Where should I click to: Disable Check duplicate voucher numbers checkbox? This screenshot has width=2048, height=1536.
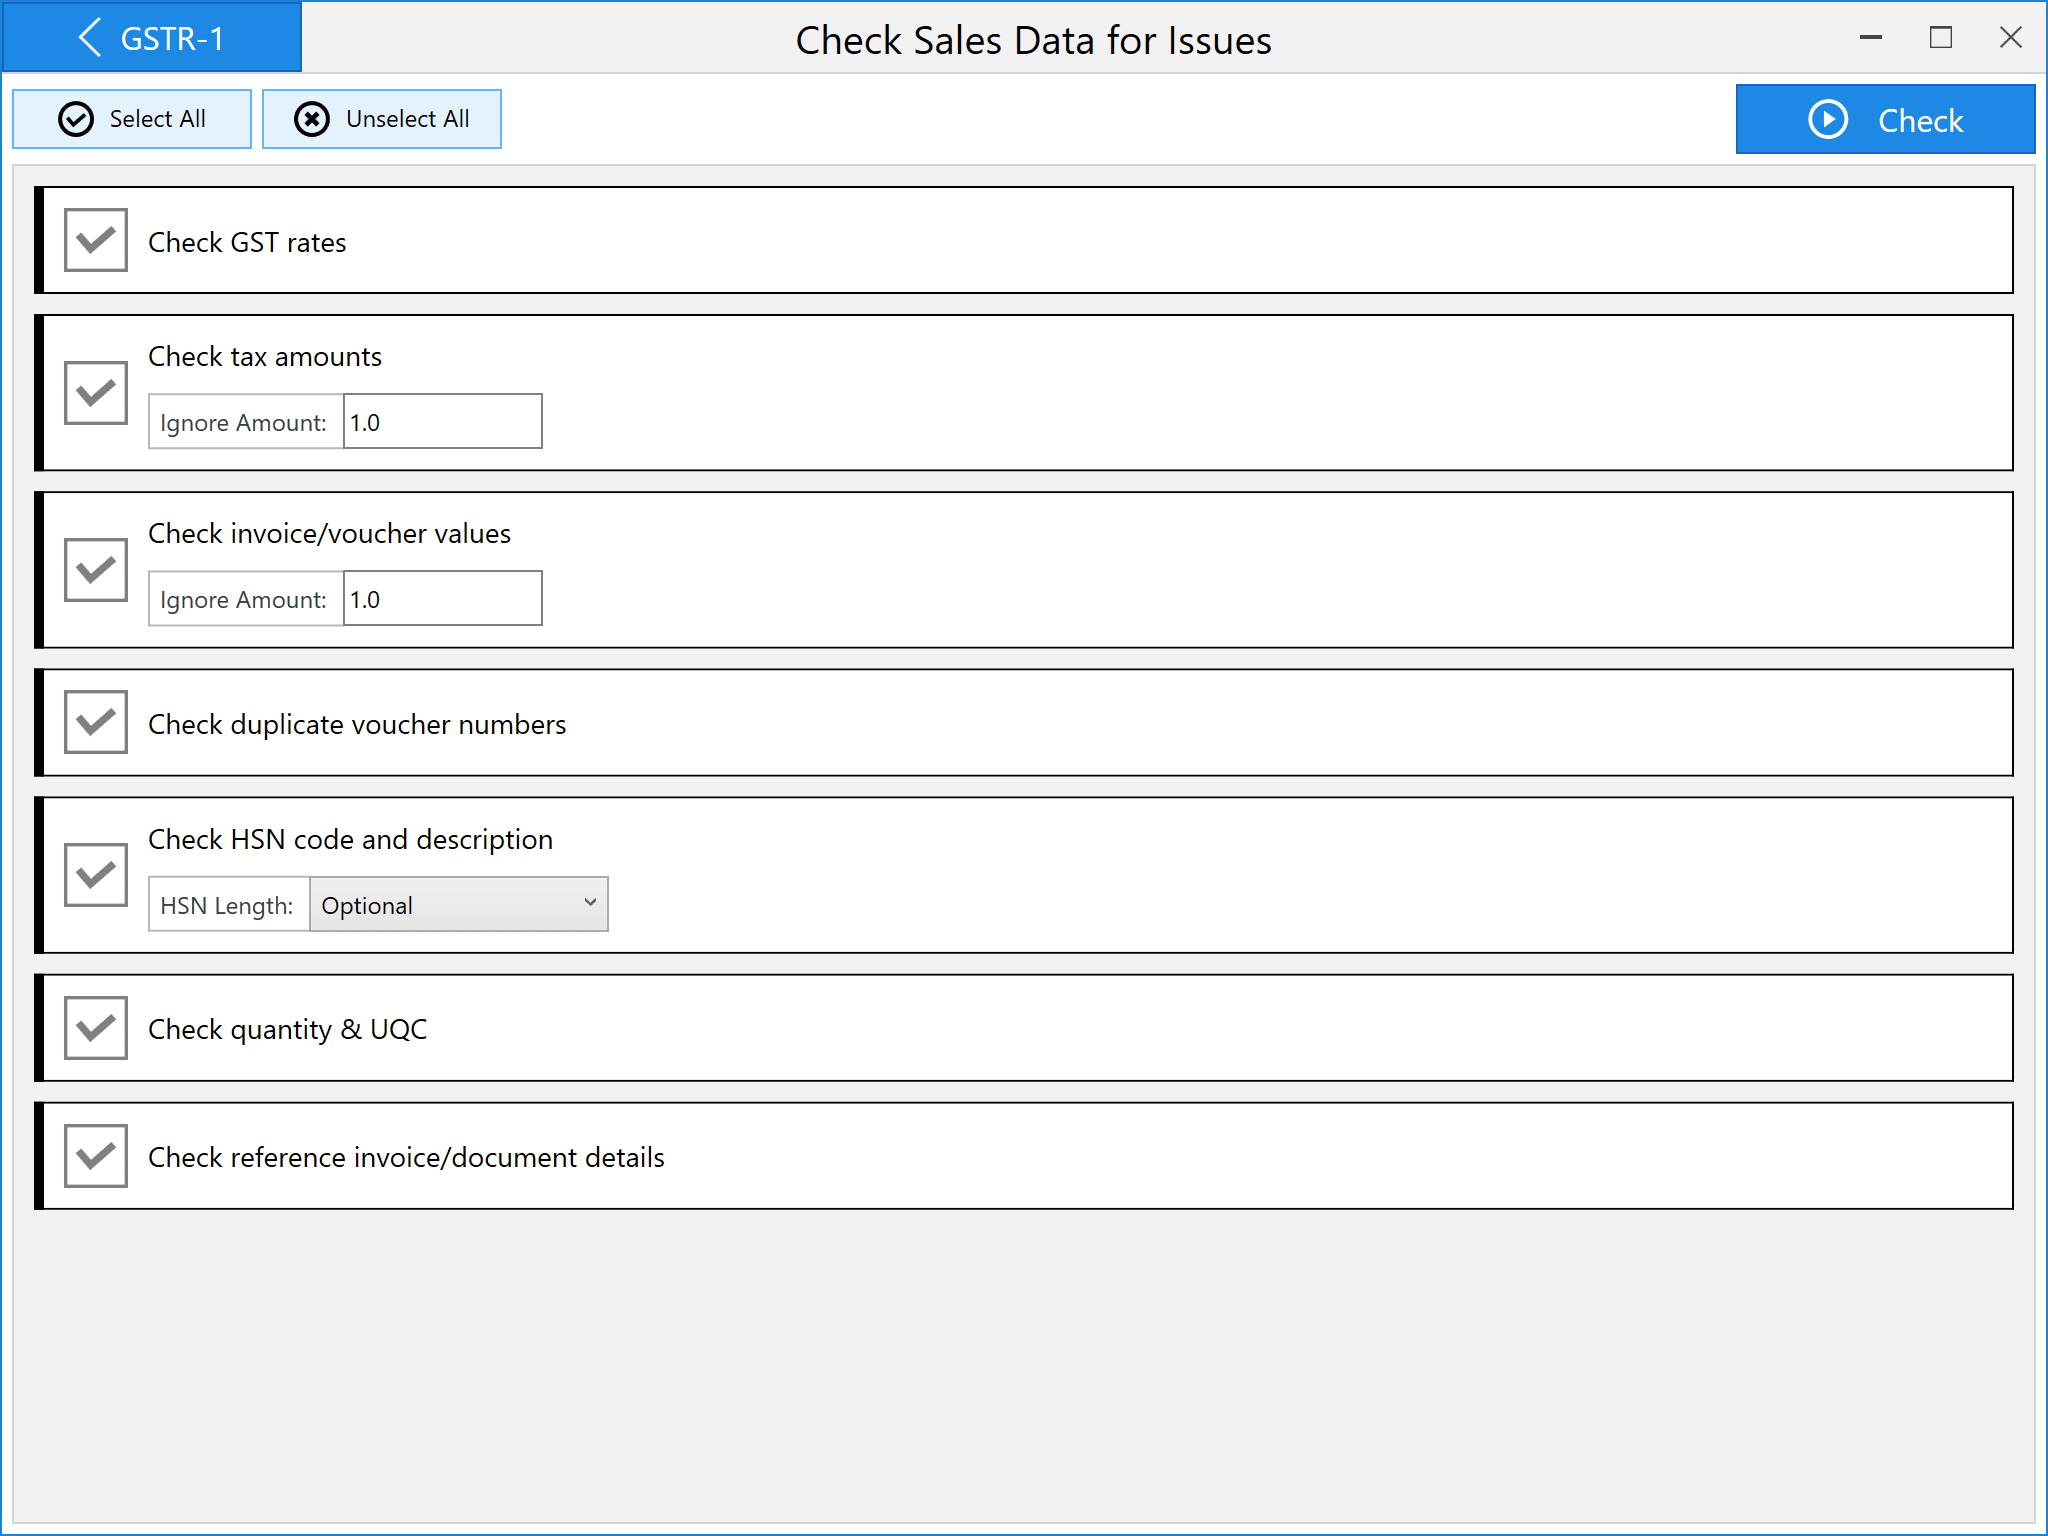[96, 722]
